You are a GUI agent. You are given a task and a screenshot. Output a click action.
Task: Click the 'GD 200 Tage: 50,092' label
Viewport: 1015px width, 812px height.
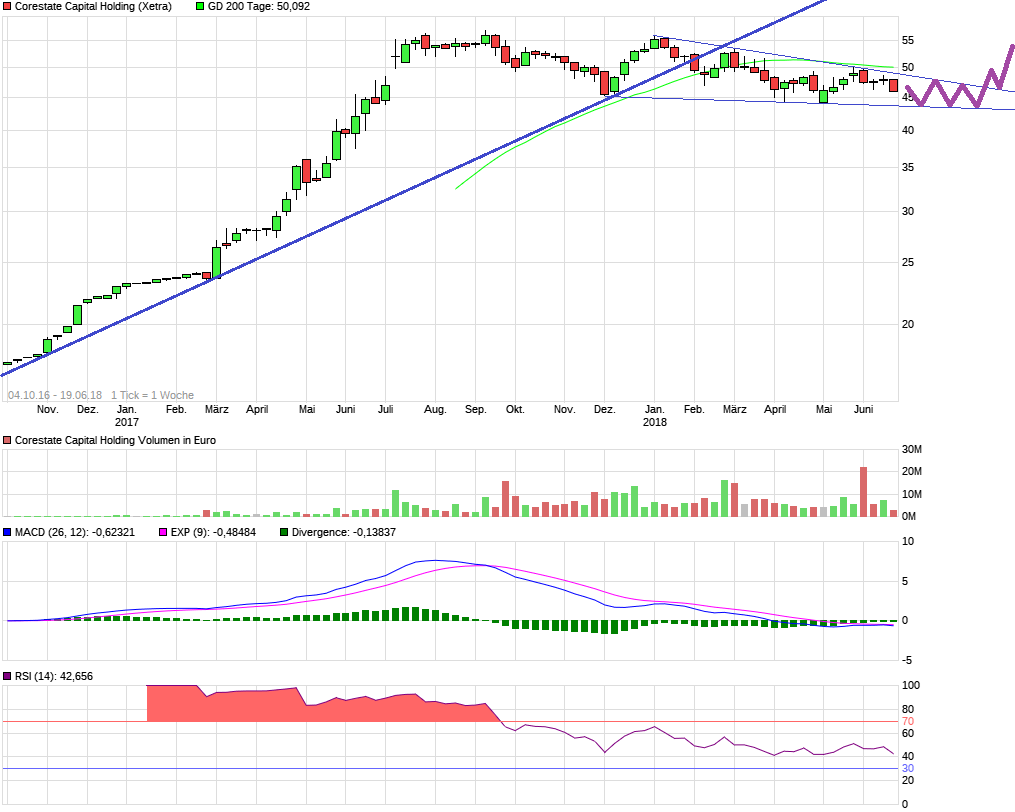pos(259,6)
